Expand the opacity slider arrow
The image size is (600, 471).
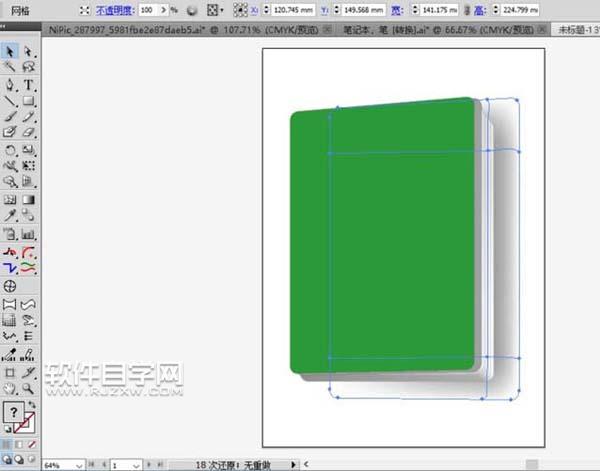[x=163, y=10]
